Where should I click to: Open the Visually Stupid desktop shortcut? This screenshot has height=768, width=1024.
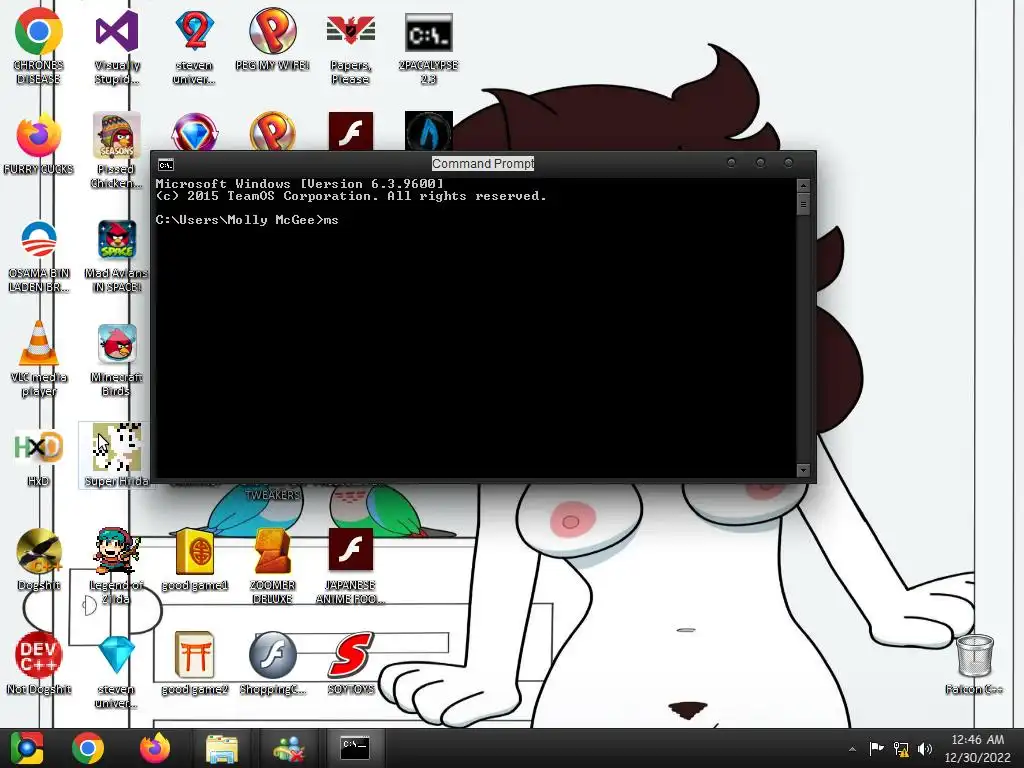pos(117,46)
